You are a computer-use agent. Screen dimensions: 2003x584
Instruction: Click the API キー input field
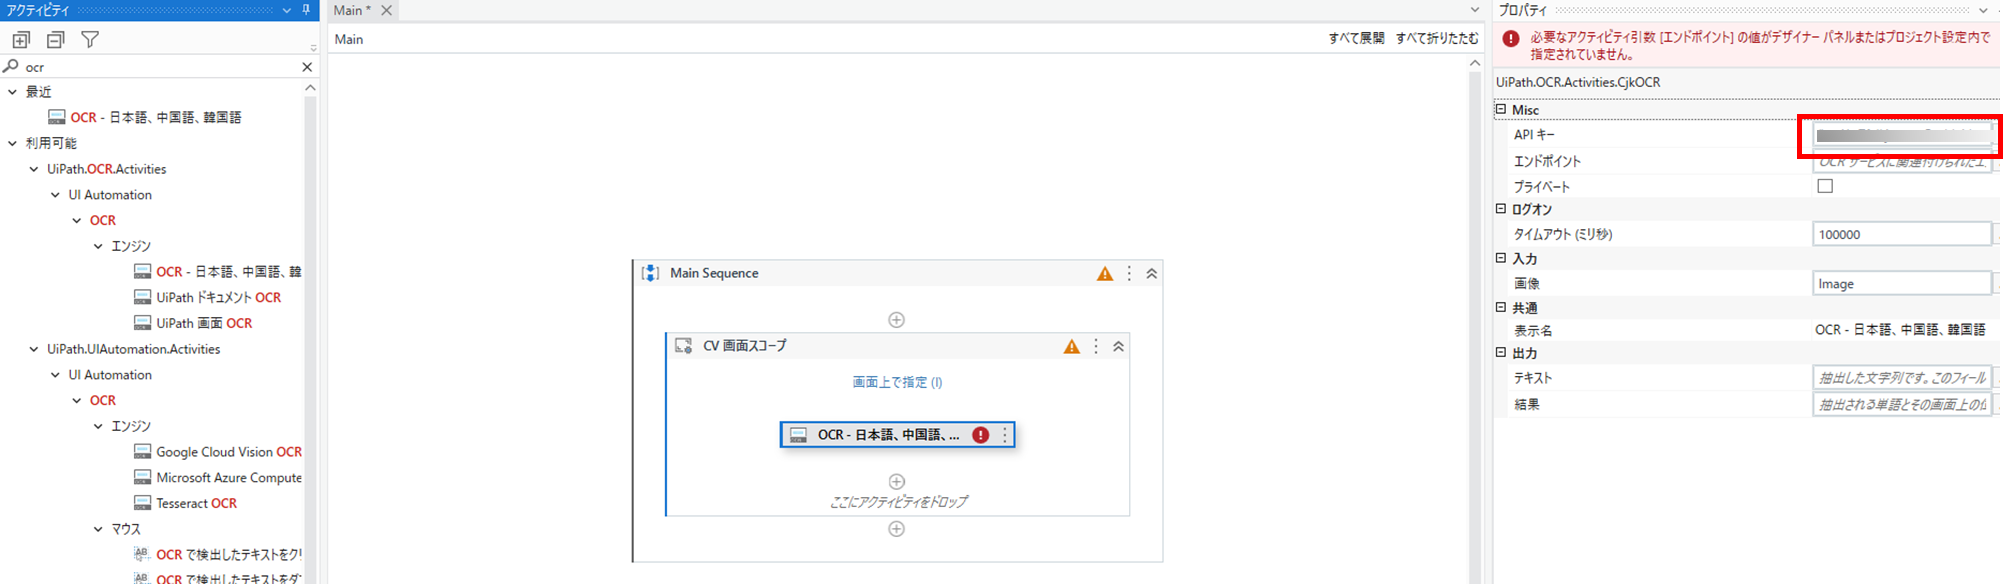(1902, 135)
